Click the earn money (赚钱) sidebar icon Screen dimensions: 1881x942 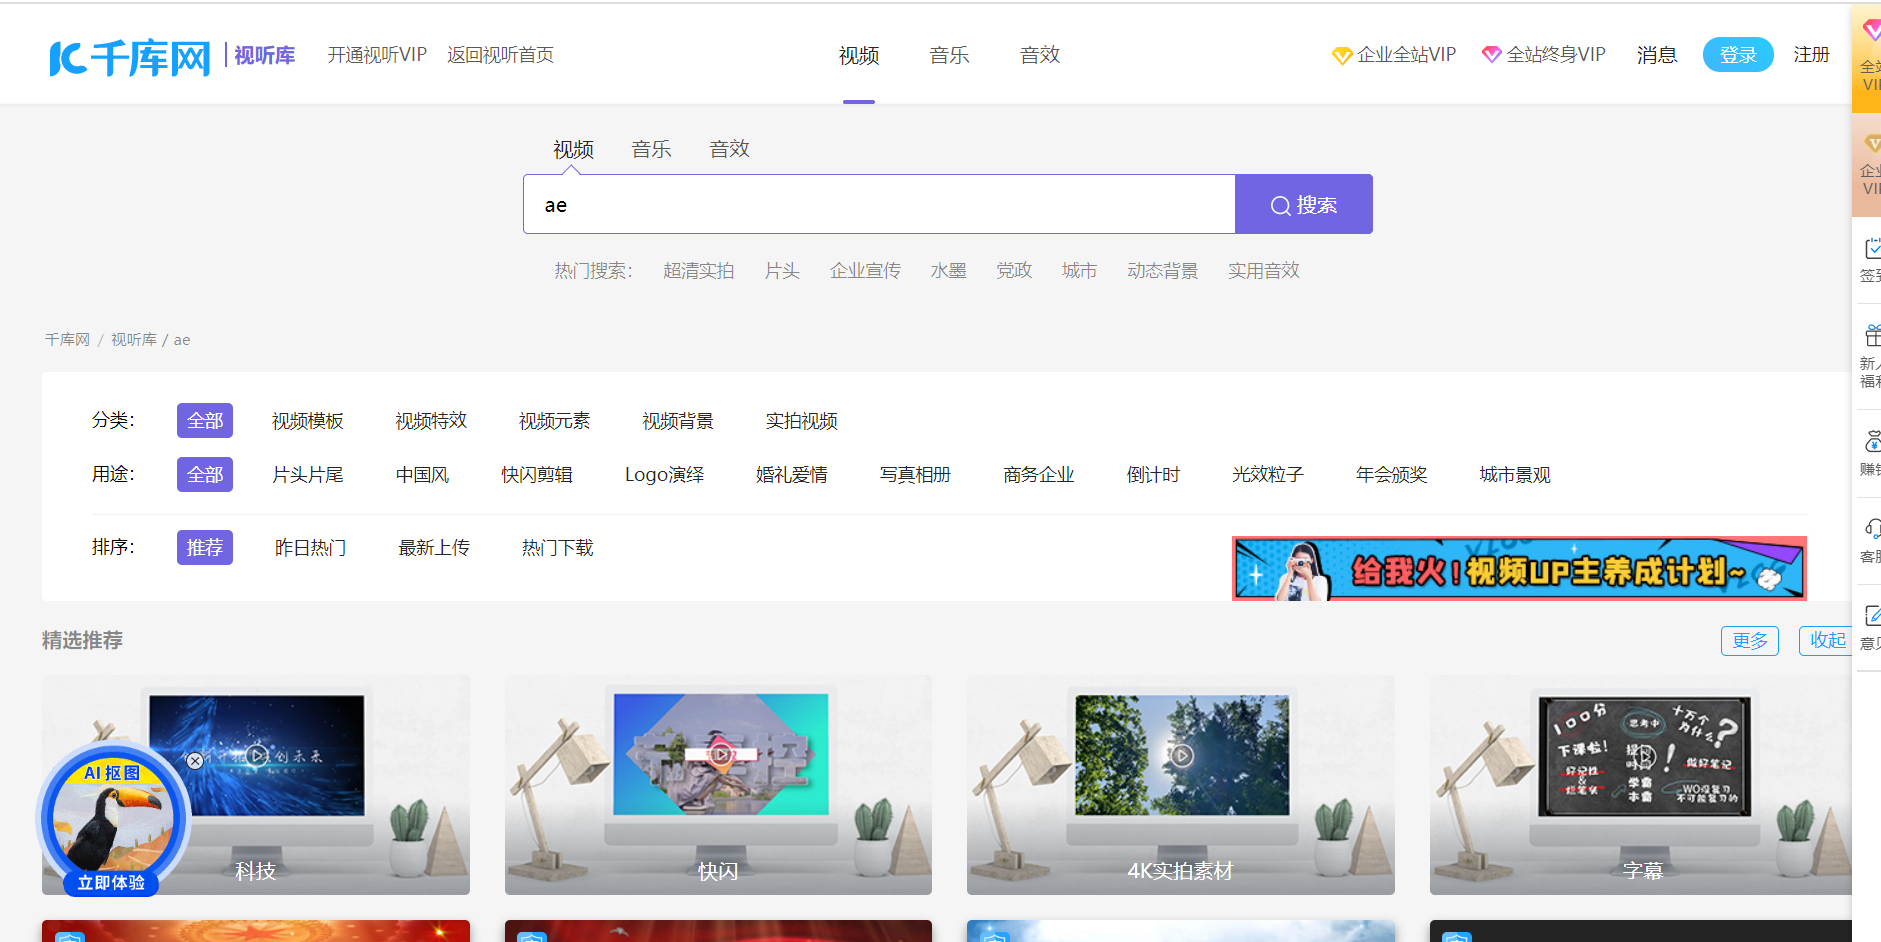pos(1872,440)
